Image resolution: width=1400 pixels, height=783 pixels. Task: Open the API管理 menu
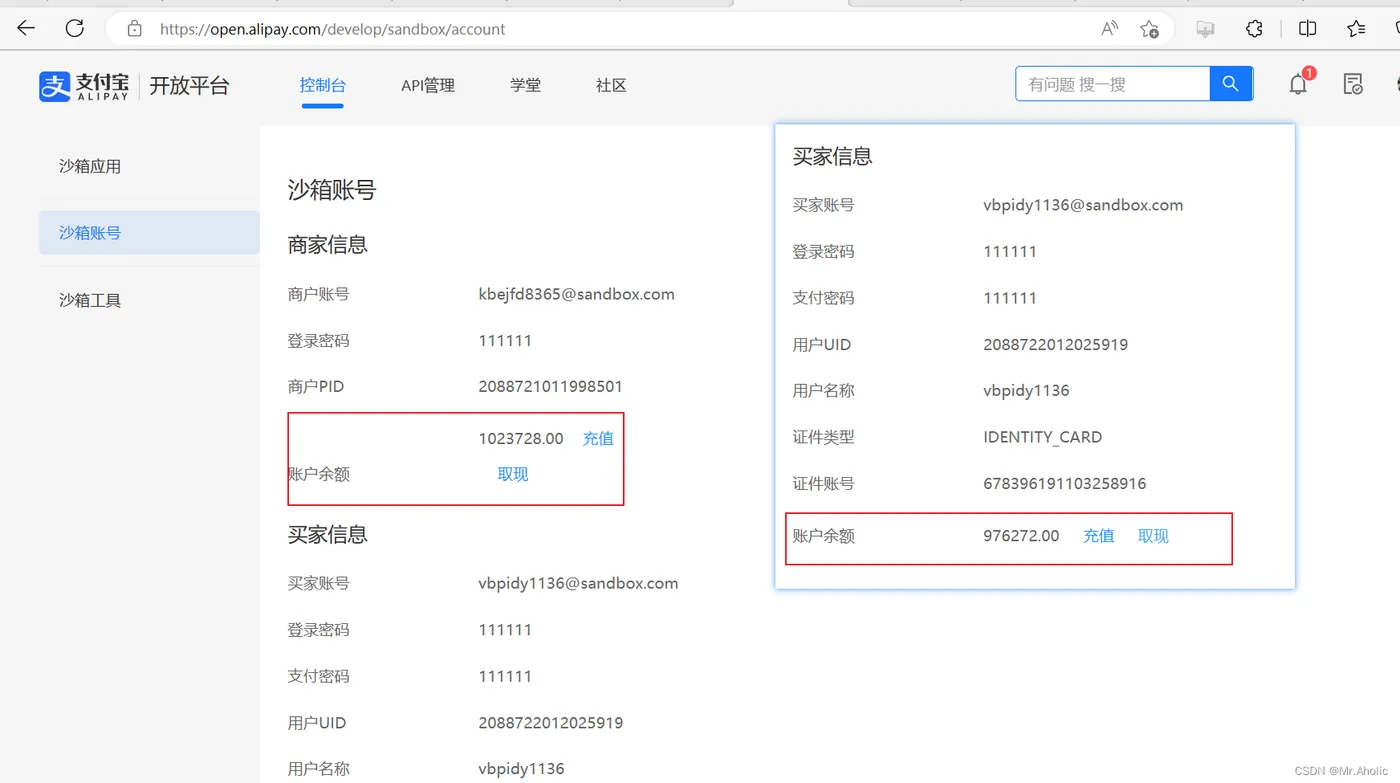coord(428,85)
